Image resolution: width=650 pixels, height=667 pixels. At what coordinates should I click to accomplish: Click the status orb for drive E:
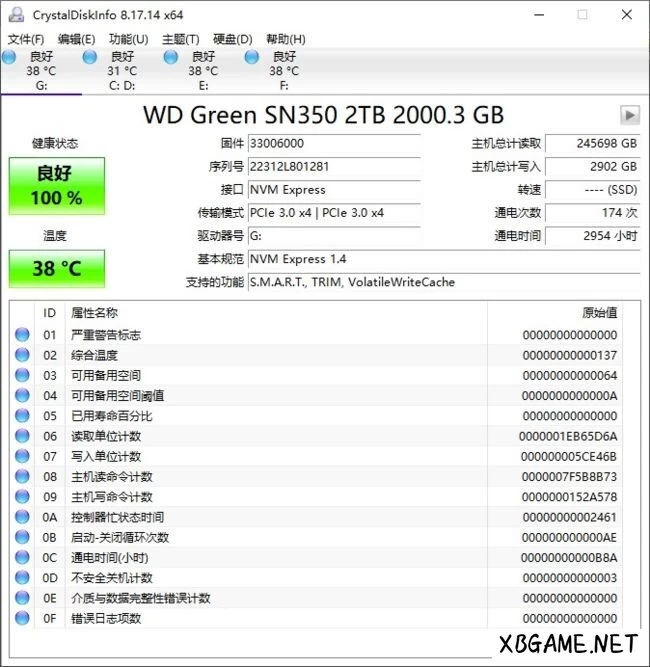[171, 58]
